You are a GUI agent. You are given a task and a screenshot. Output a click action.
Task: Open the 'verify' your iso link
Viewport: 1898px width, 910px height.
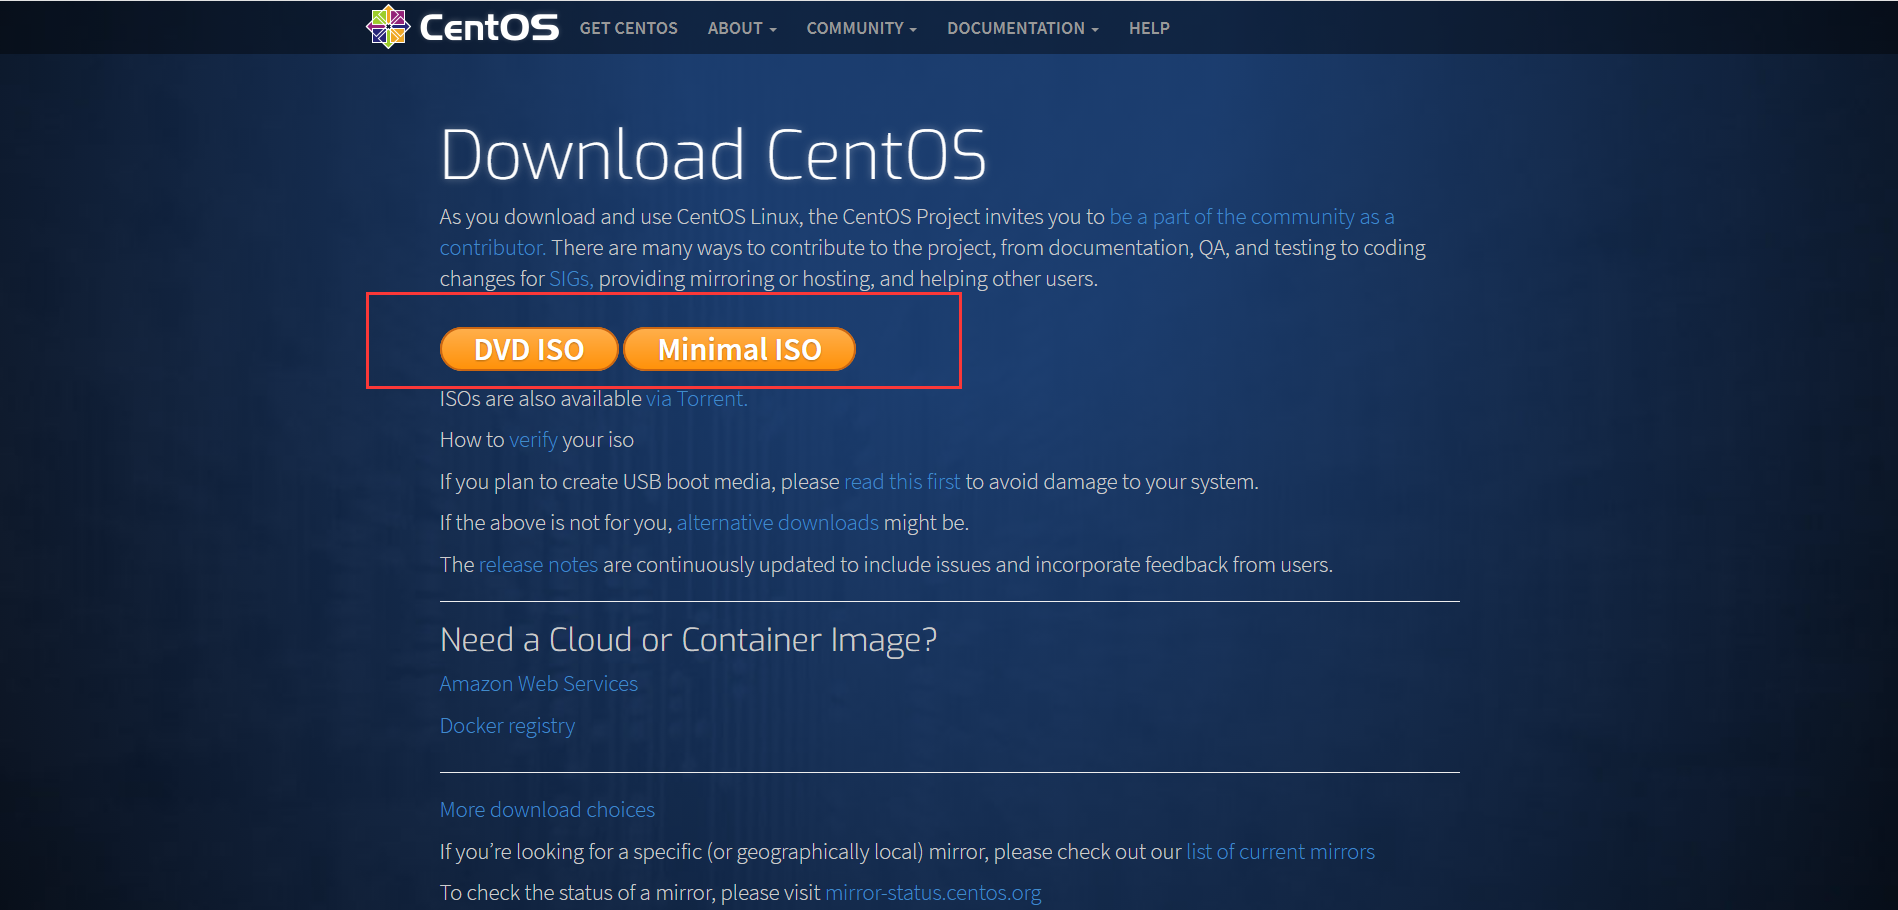(x=533, y=440)
